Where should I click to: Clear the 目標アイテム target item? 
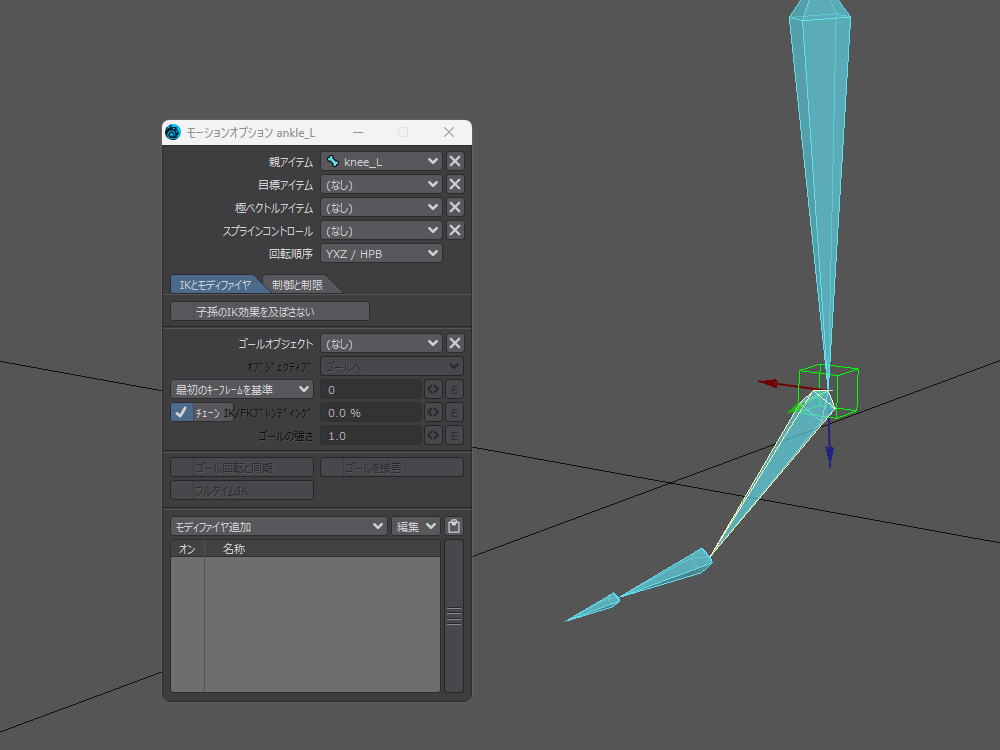pos(454,184)
